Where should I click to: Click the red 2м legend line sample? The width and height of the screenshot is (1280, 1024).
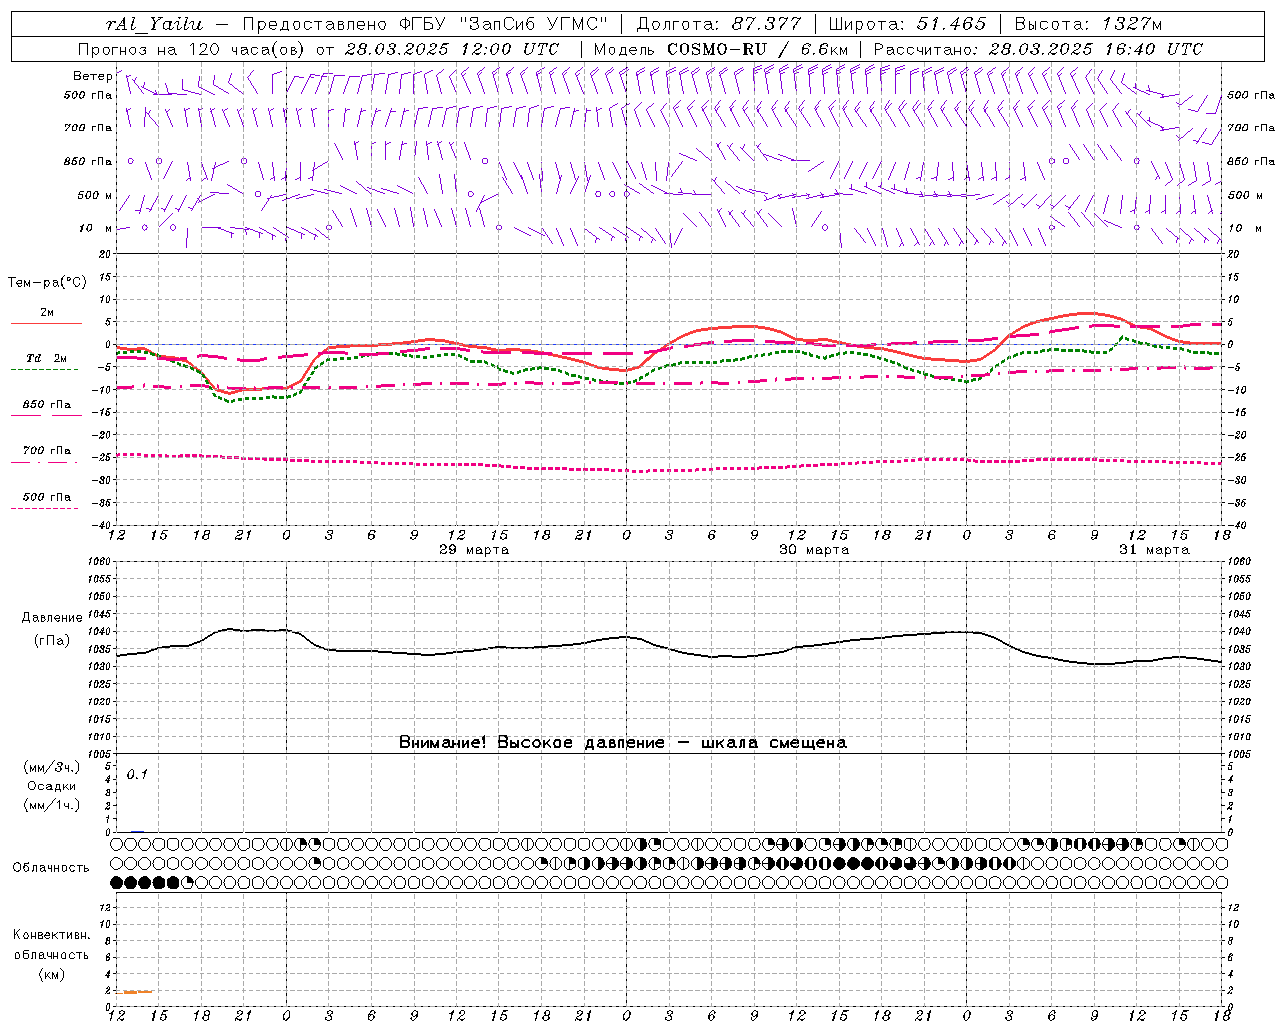click(46, 323)
